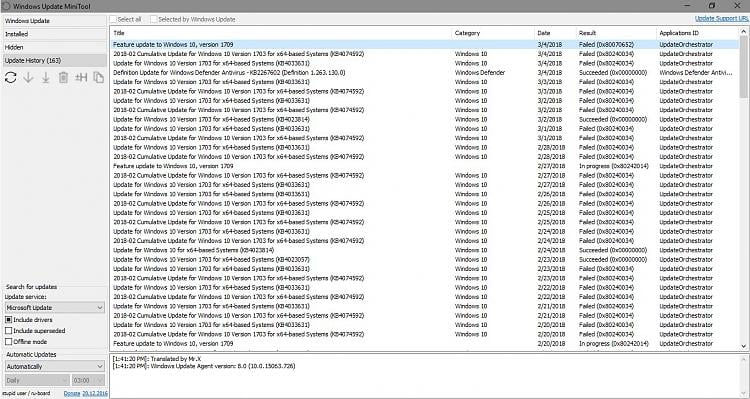The image size is (750, 399).
Task: Click the Succeeded result dated 3/4/2018
Action: coord(613,73)
